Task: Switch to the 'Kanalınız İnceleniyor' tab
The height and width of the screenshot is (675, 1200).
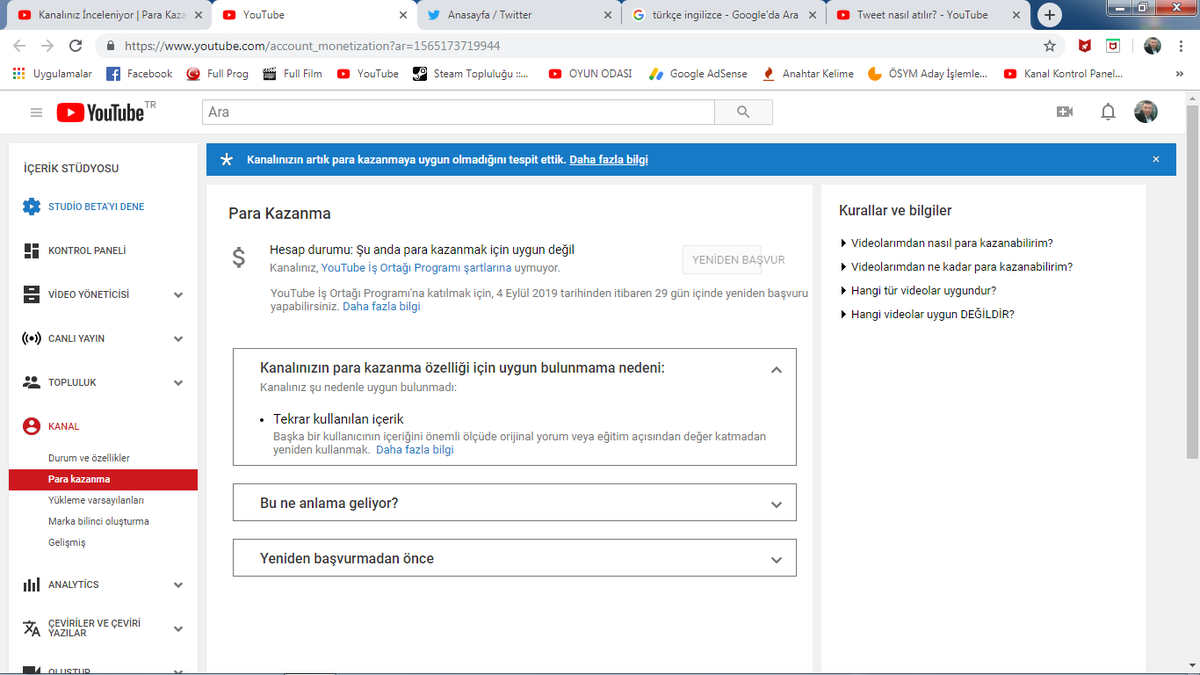Action: [x=110, y=15]
